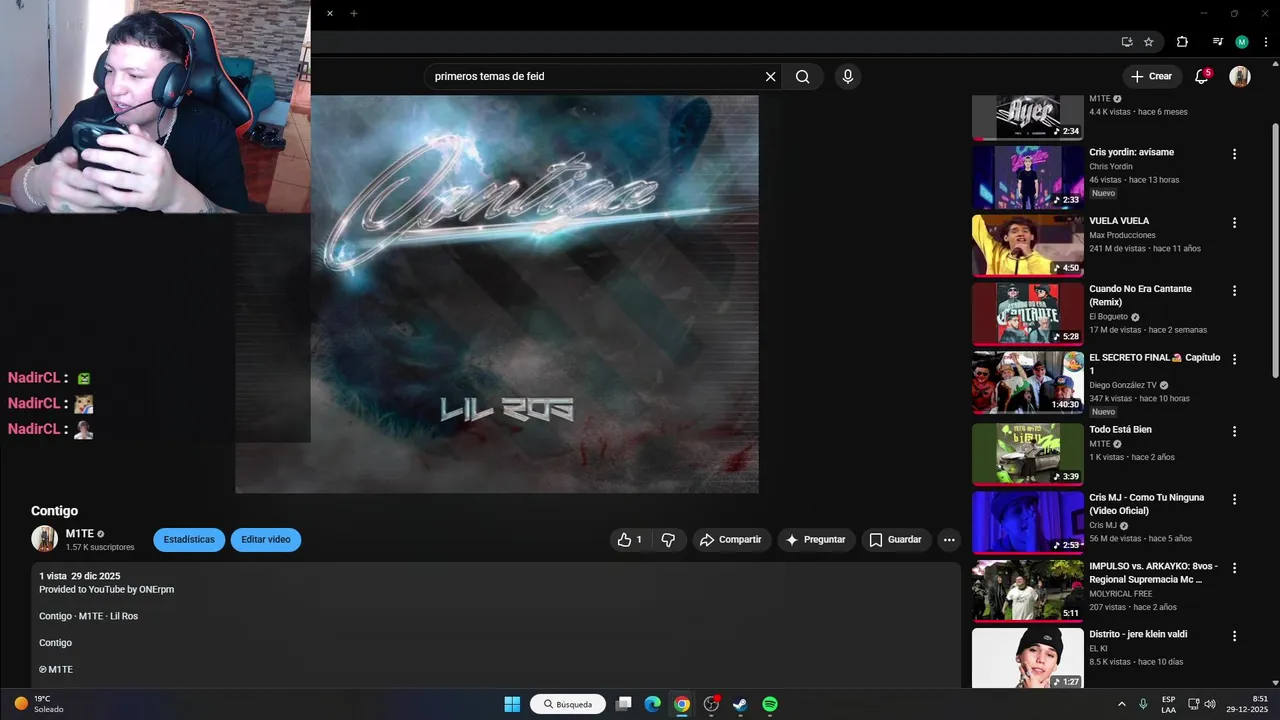This screenshot has width=1280, height=720.
Task: Open Cuando No Era Cantante (Remix) title
Action: [1140, 295]
